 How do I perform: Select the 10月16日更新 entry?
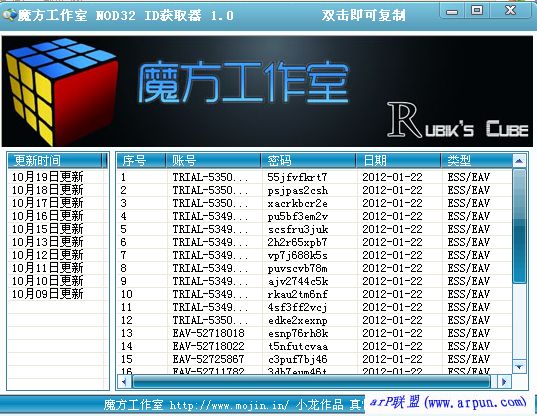48,216
